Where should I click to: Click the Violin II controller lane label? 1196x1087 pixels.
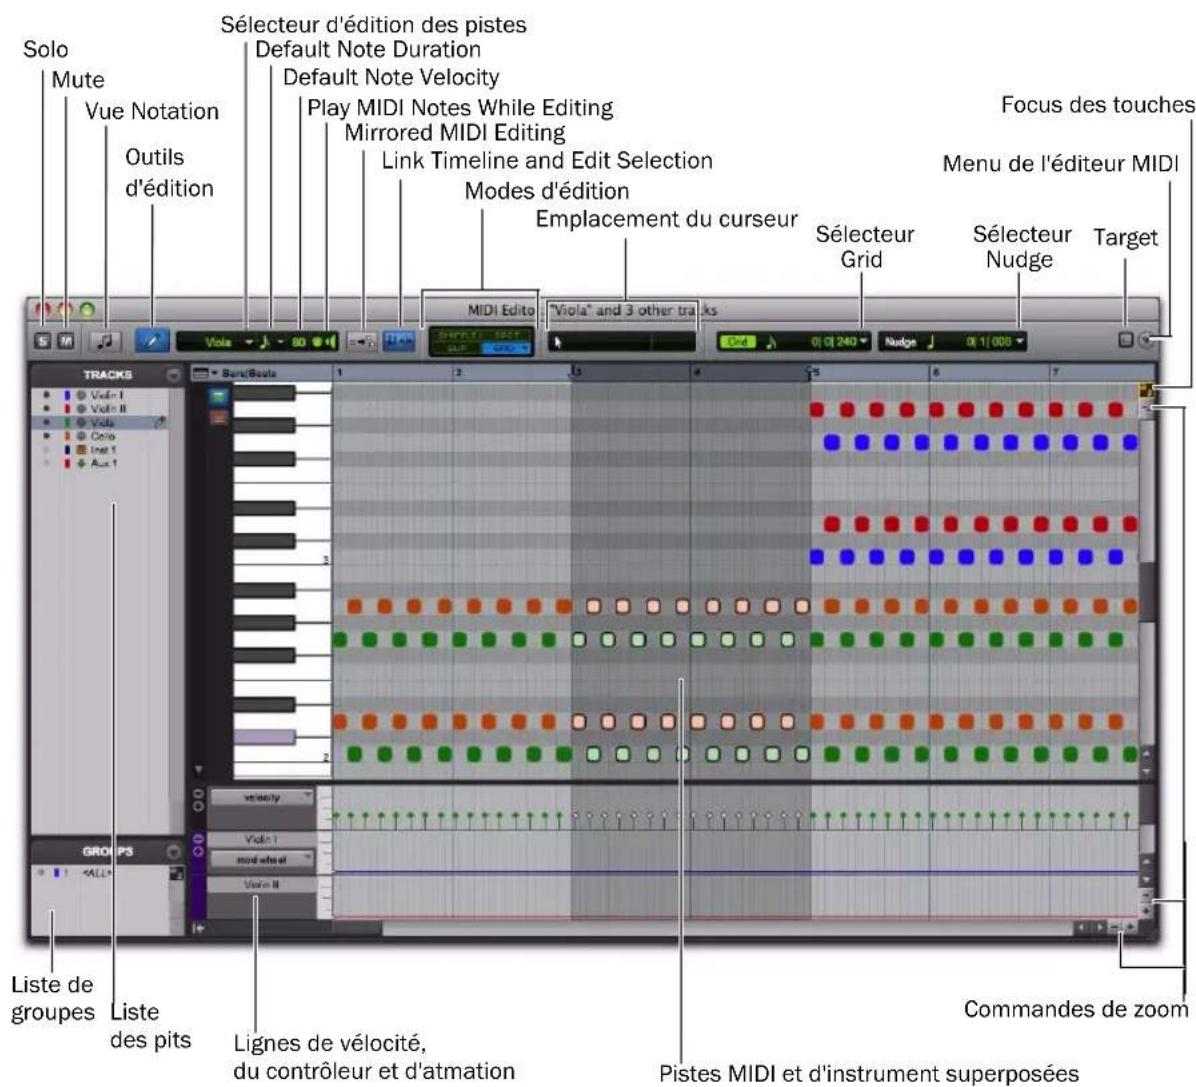[261, 885]
